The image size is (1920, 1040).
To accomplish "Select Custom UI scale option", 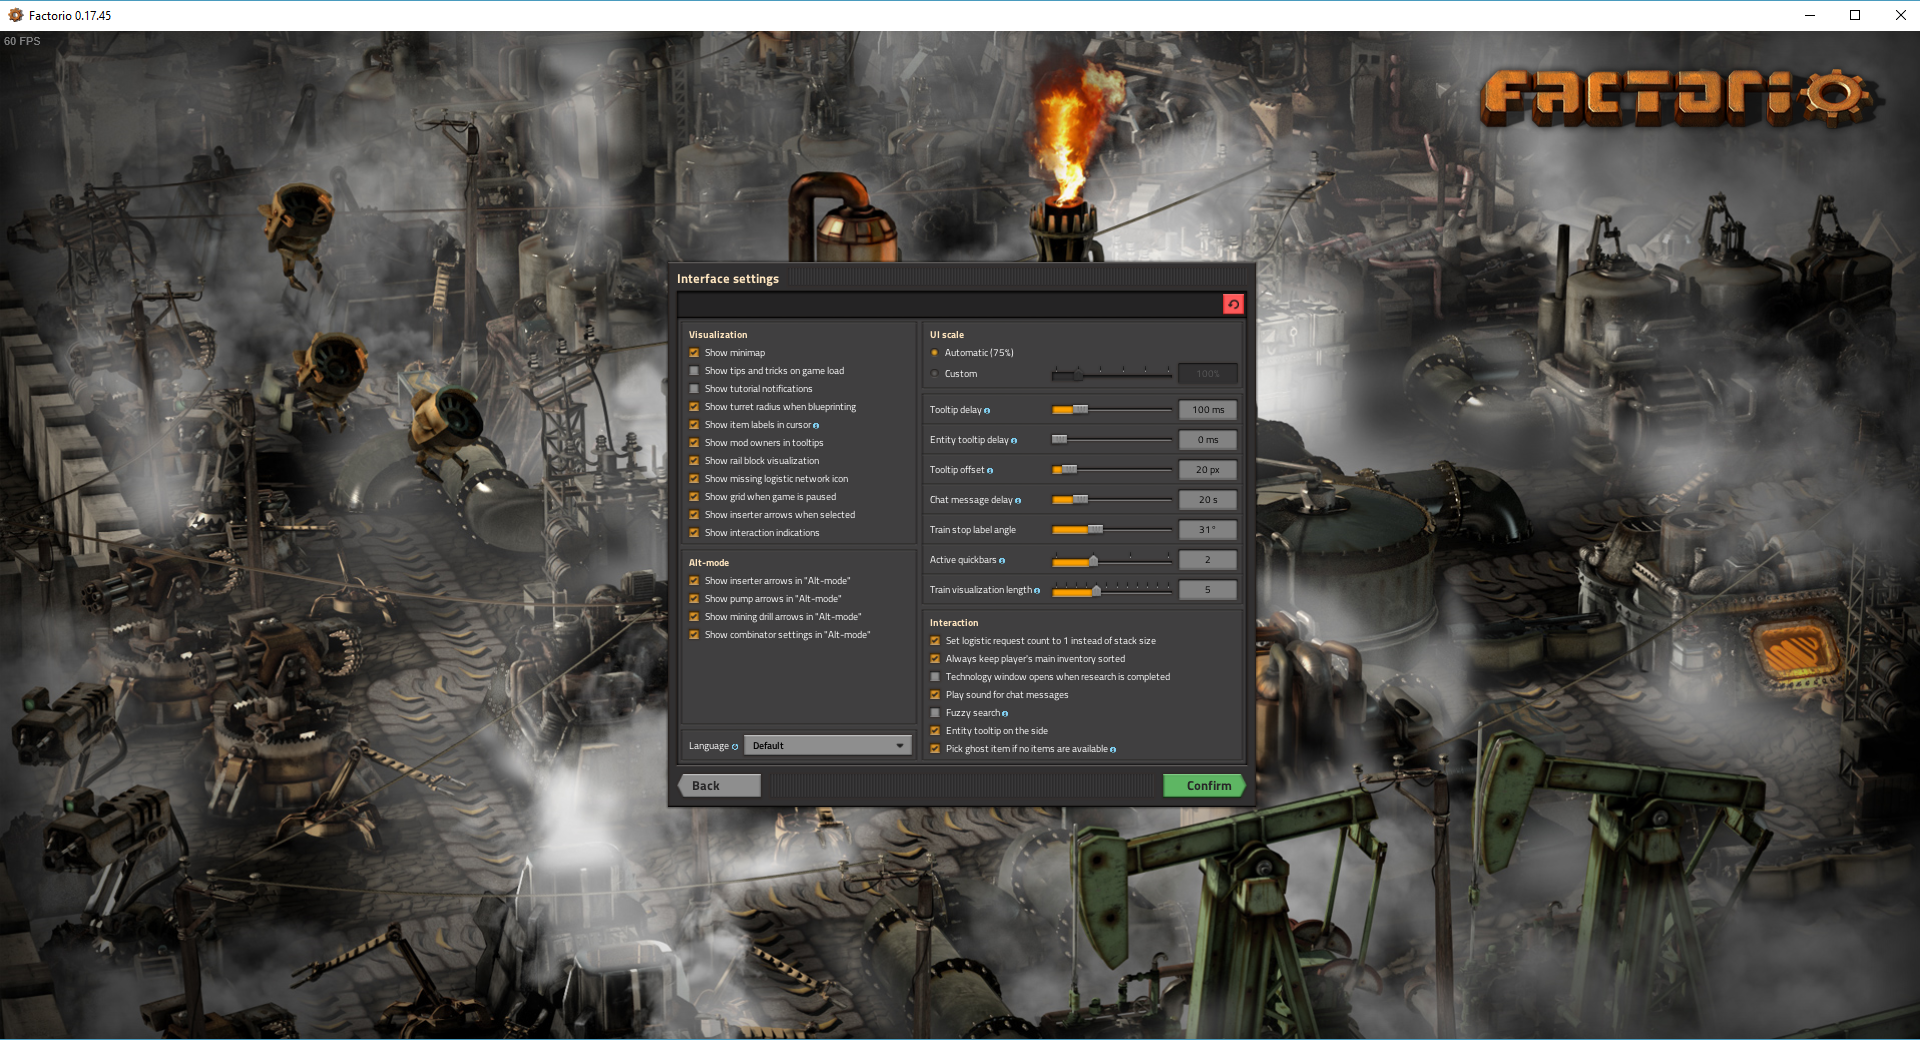I will click(935, 374).
